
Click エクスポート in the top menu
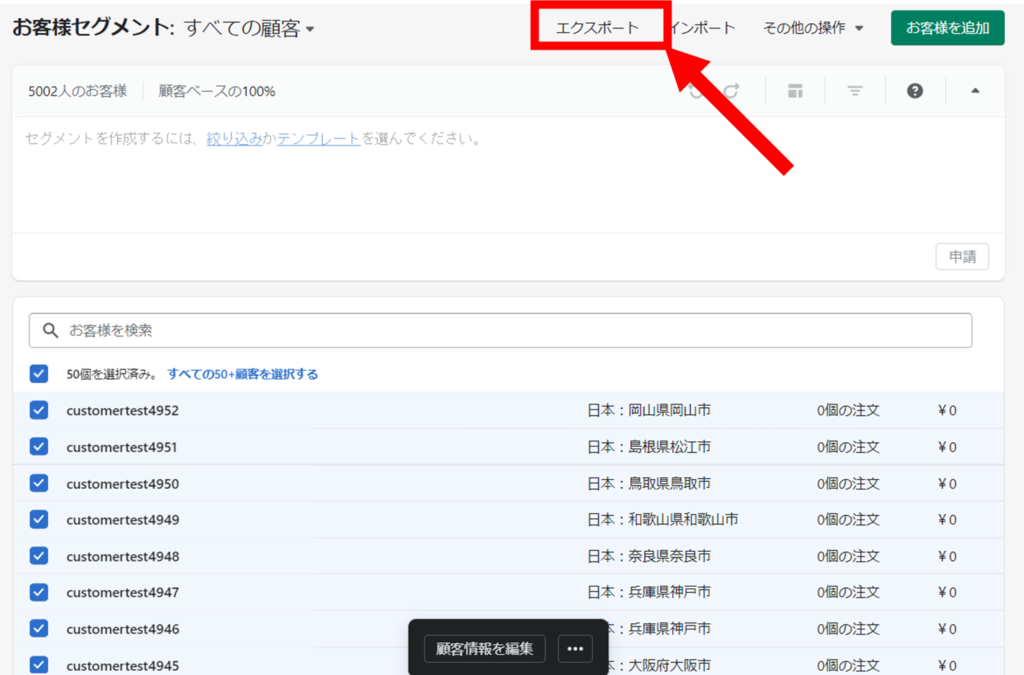(x=597, y=28)
